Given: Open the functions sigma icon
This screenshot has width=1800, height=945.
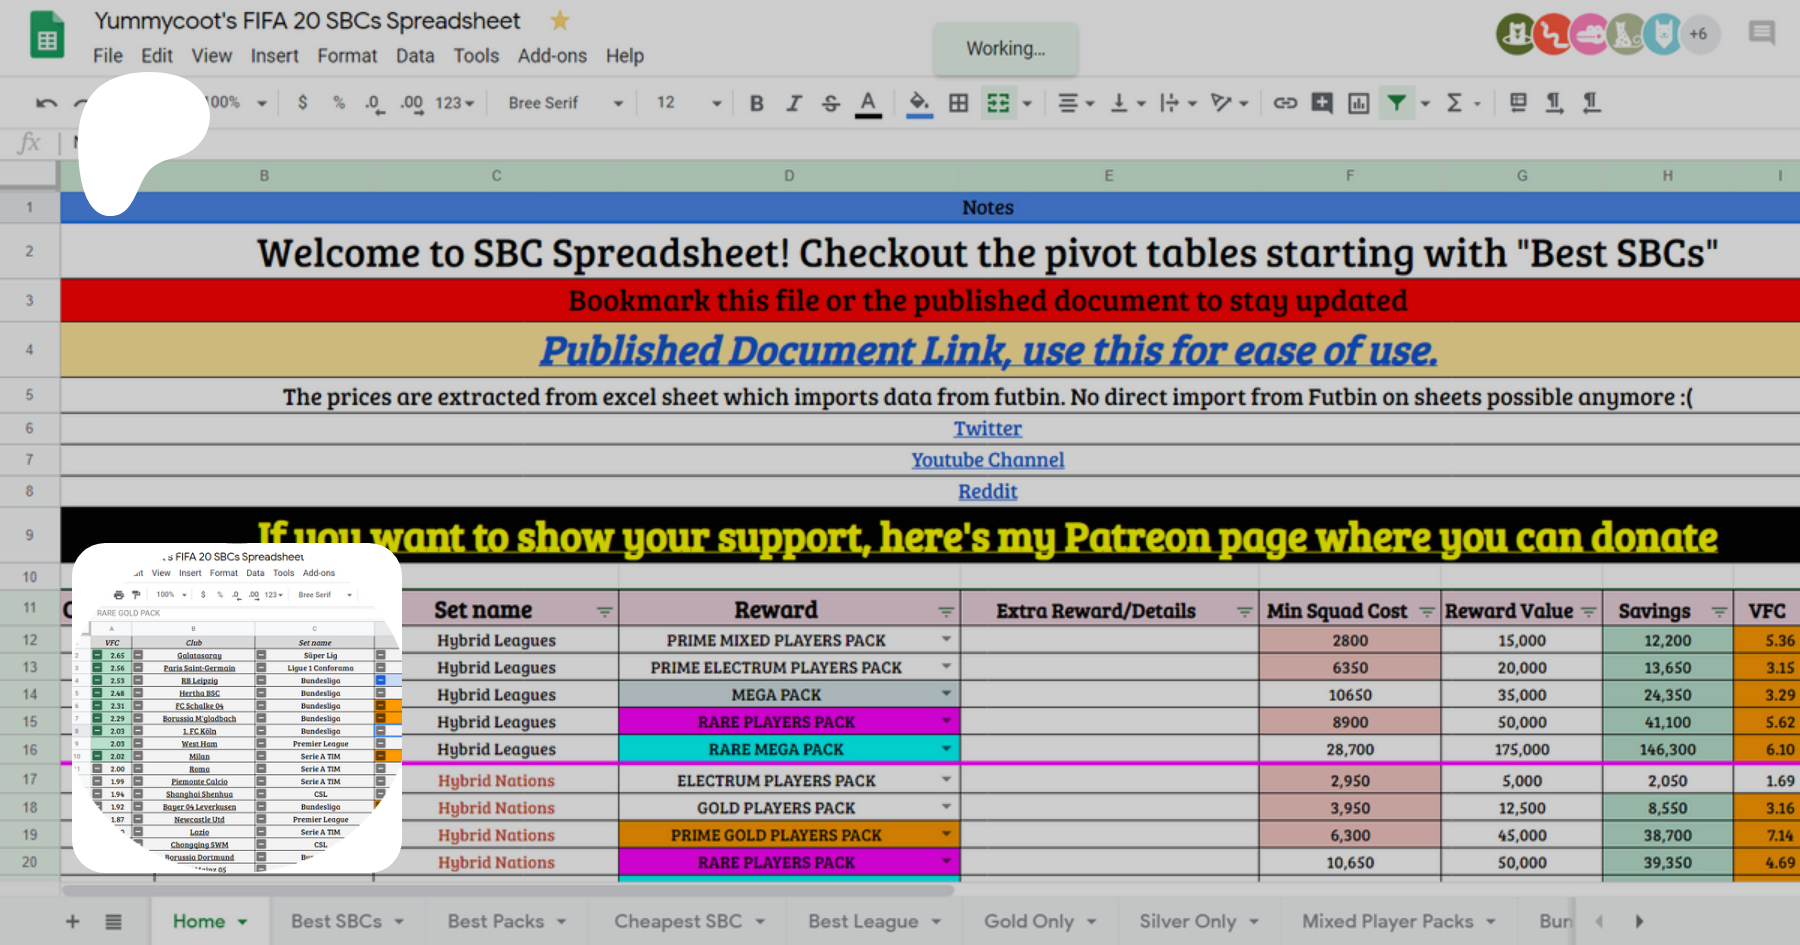Looking at the screenshot, I should pos(1454,103).
